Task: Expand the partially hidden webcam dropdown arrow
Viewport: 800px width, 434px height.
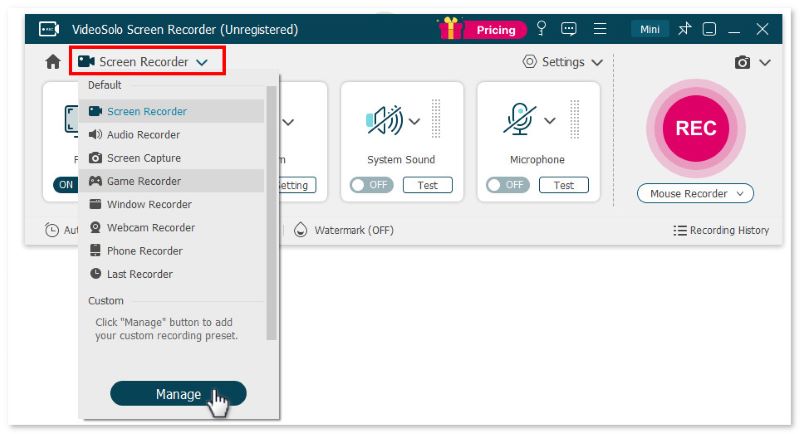Action: coord(288,122)
